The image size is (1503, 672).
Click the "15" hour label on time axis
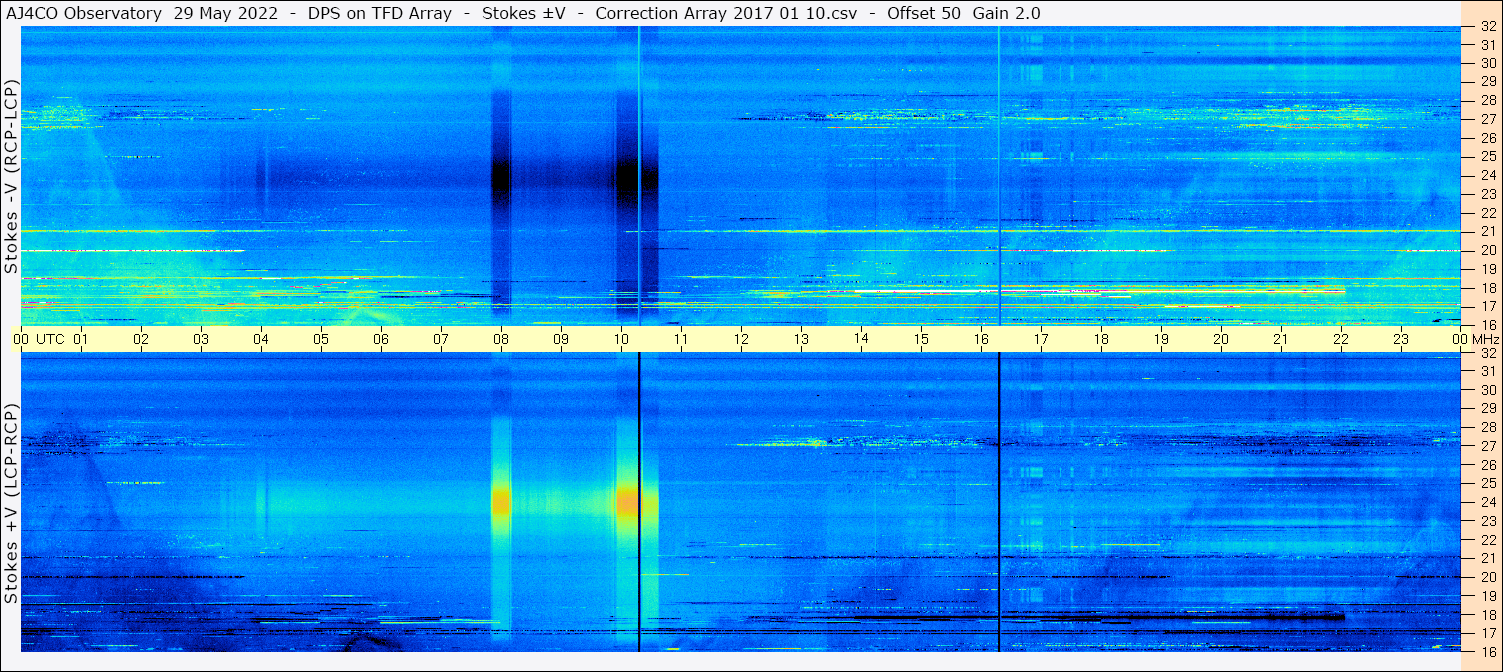(921, 339)
